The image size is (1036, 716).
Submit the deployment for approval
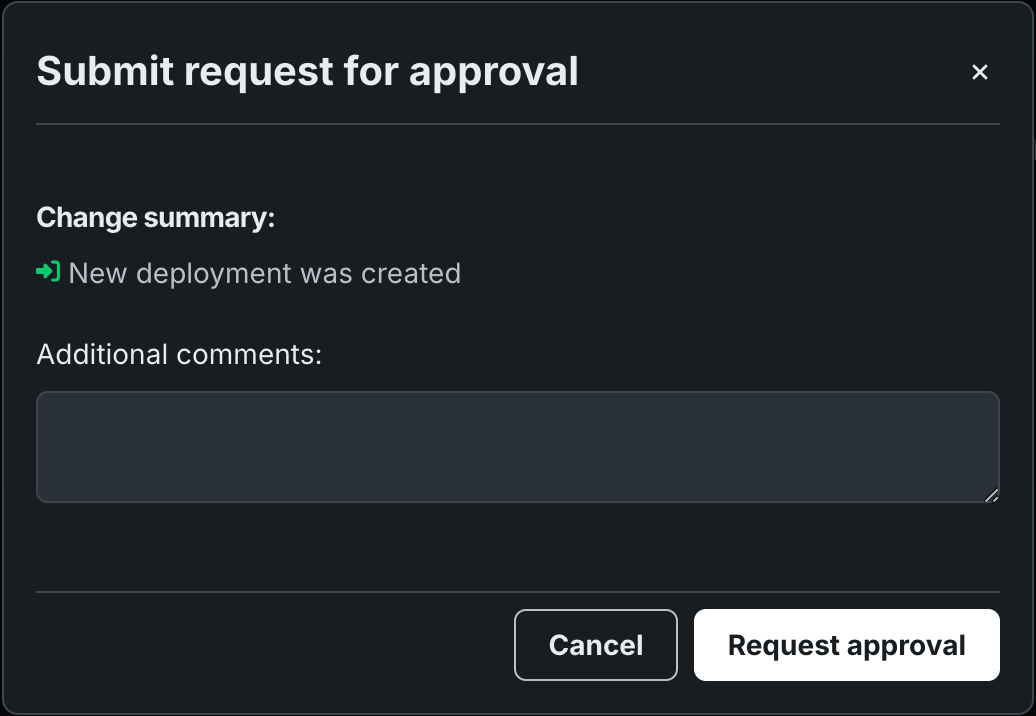(x=846, y=645)
